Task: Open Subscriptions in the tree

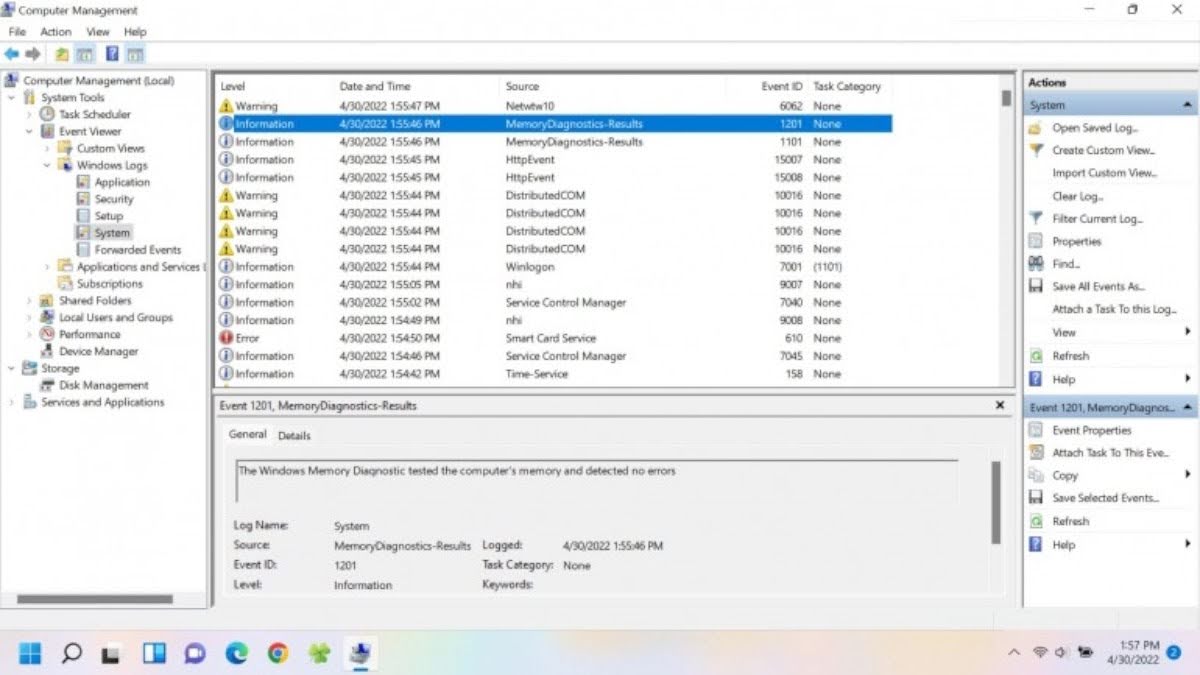Action: pyautogui.click(x=110, y=284)
